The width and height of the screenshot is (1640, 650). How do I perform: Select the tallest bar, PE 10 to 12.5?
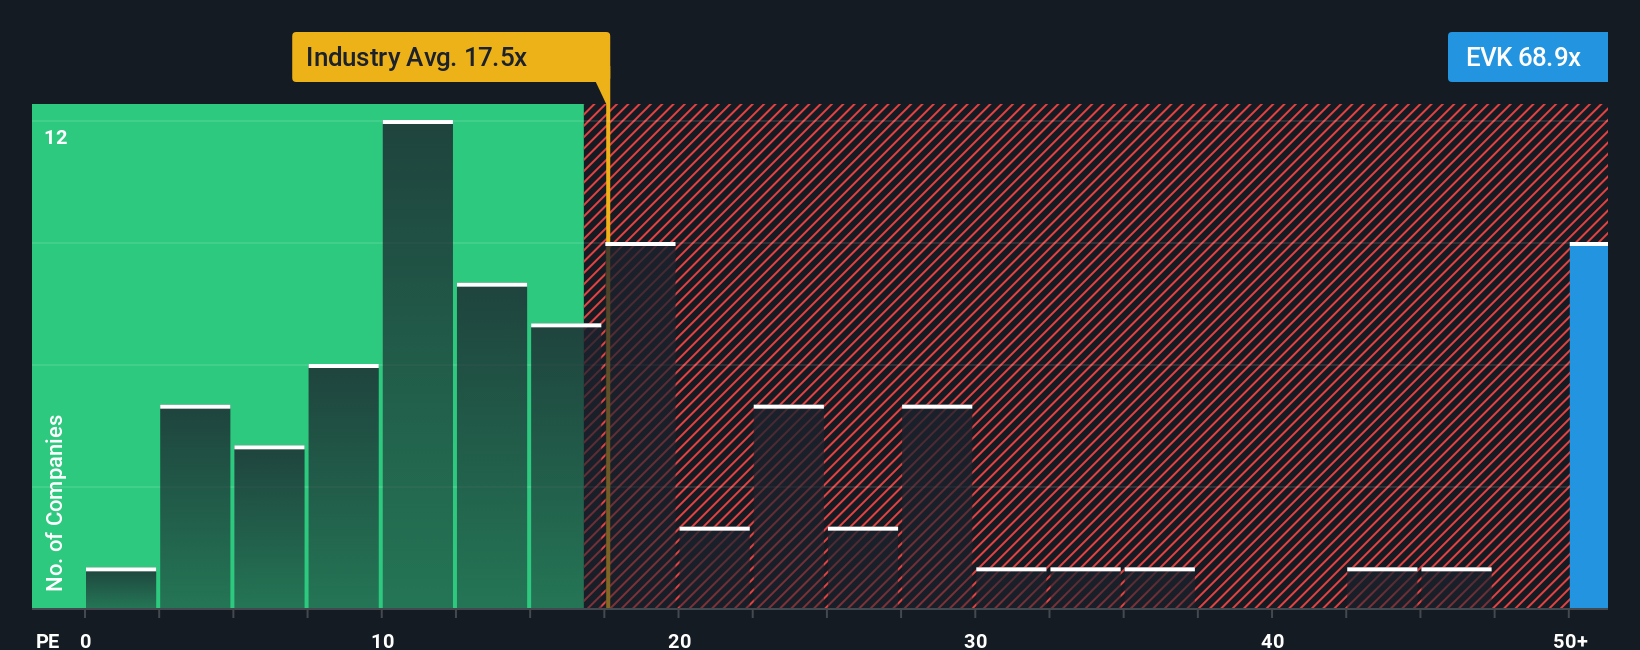(x=418, y=364)
